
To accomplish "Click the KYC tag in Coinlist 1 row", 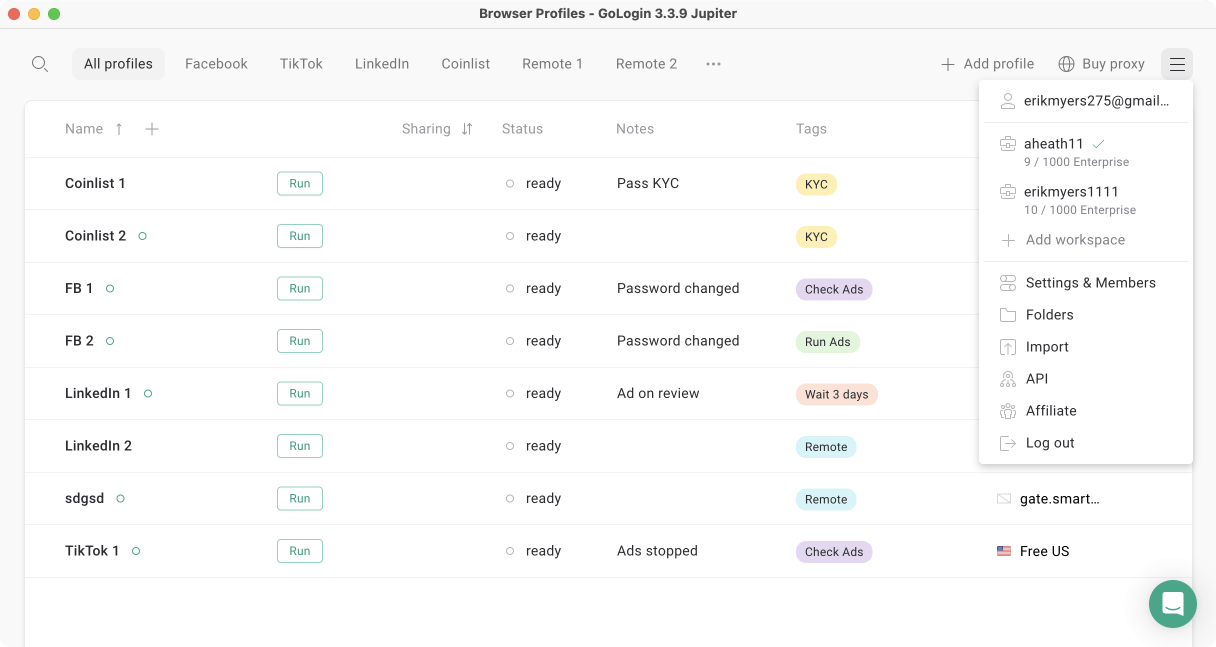I will pos(816,184).
